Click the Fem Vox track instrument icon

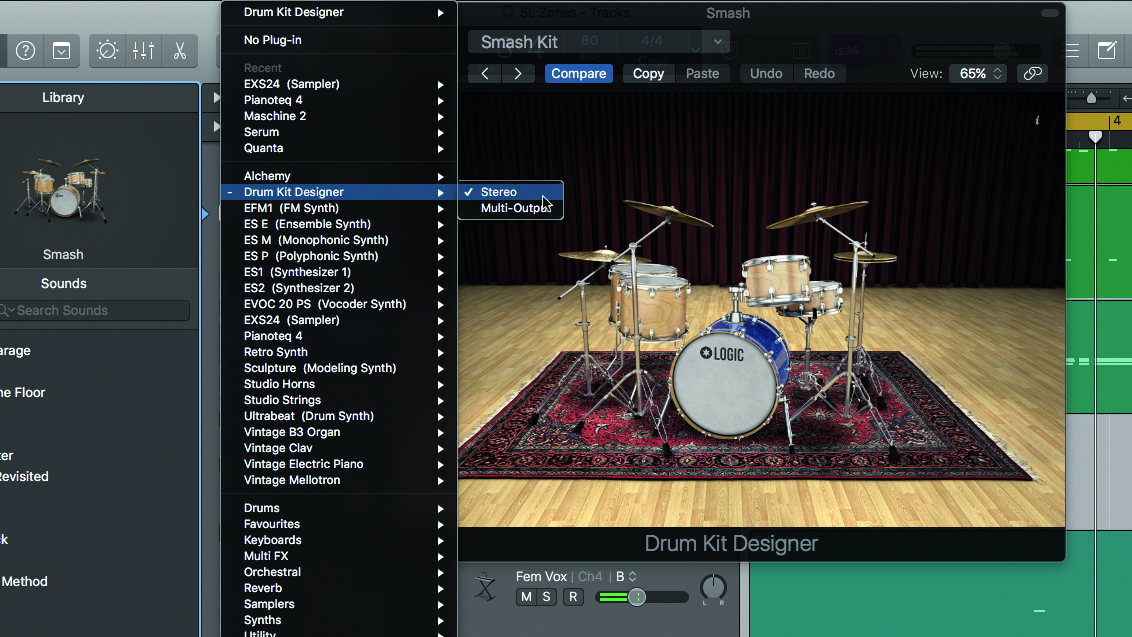tap(485, 586)
